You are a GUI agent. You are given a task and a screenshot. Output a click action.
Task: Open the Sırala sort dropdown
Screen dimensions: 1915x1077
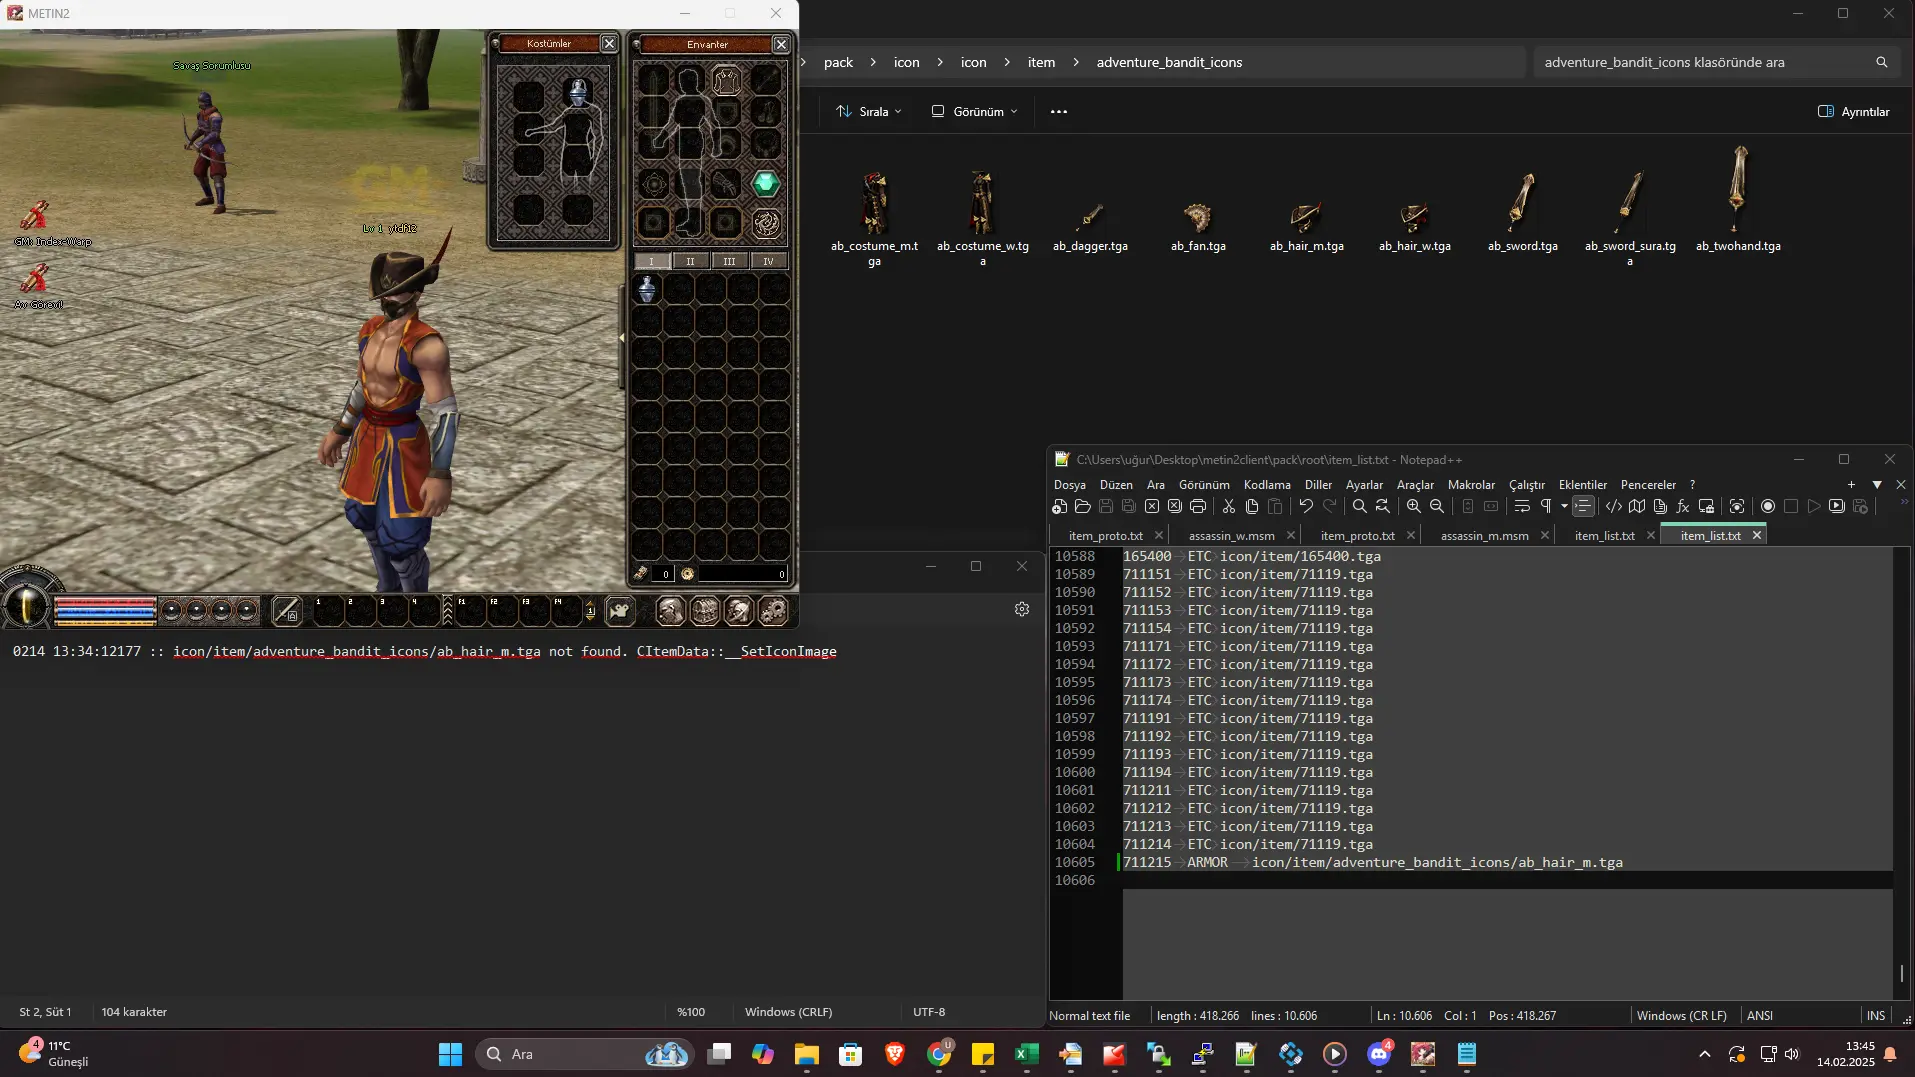pyautogui.click(x=868, y=112)
